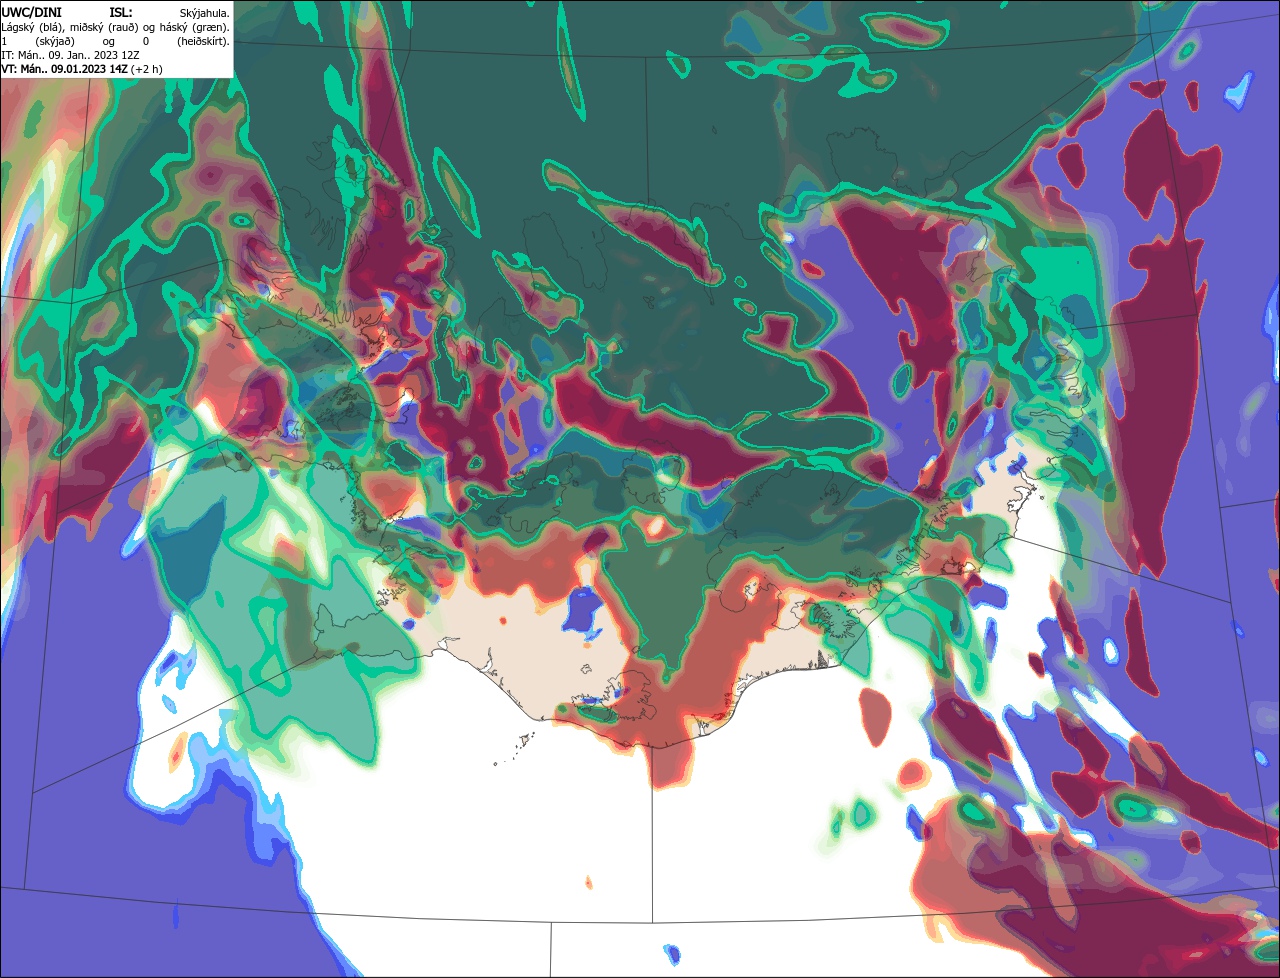1280x978 pixels.
Task: Click the '(+2 h)' forecast offset text
Action: 146,70
